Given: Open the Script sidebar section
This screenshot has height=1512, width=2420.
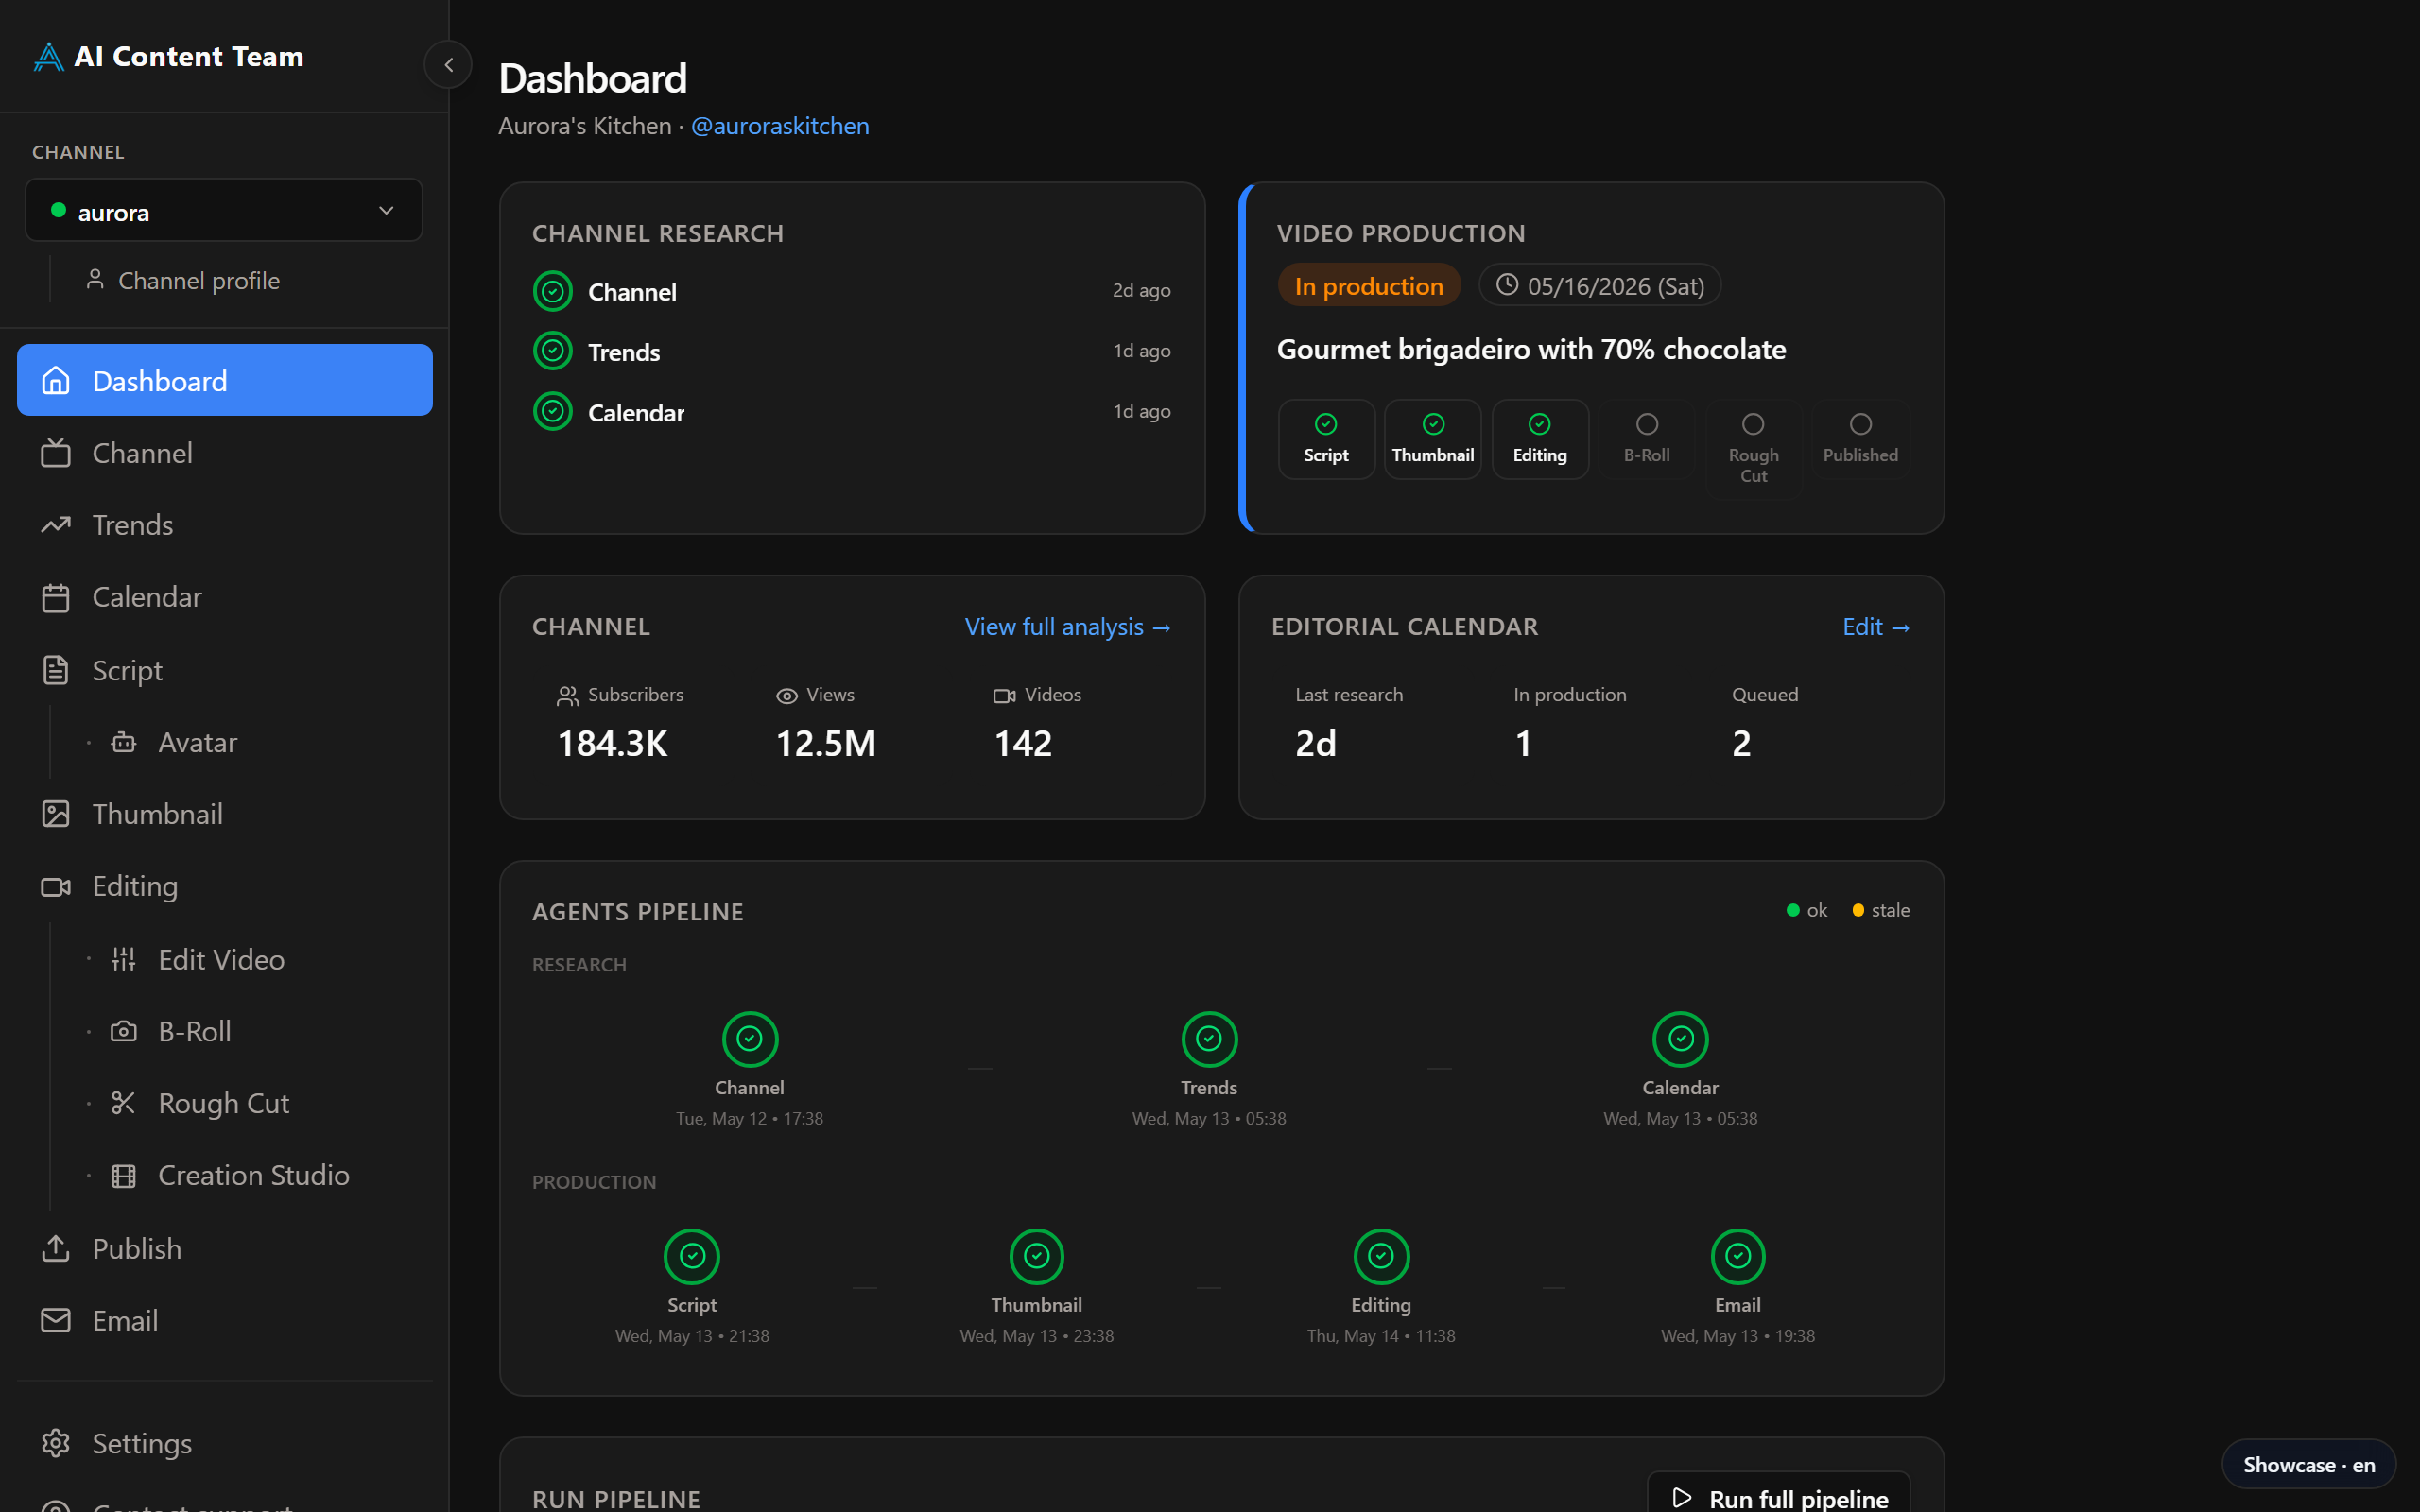Looking at the screenshot, I should click(x=225, y=670).
